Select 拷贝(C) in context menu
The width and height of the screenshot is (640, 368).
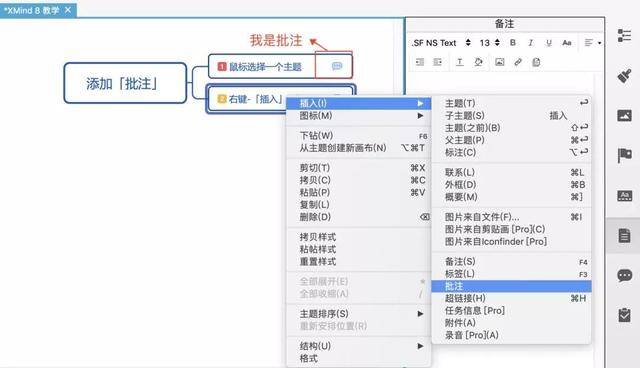click(359, 180)
